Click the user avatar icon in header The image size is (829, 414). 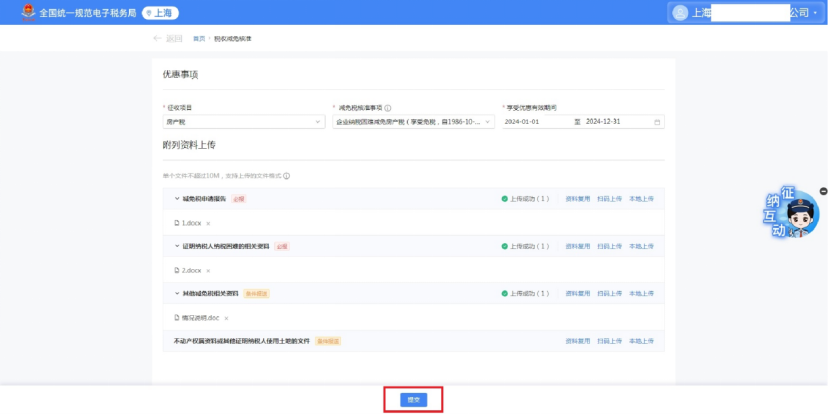click(680, 13)
